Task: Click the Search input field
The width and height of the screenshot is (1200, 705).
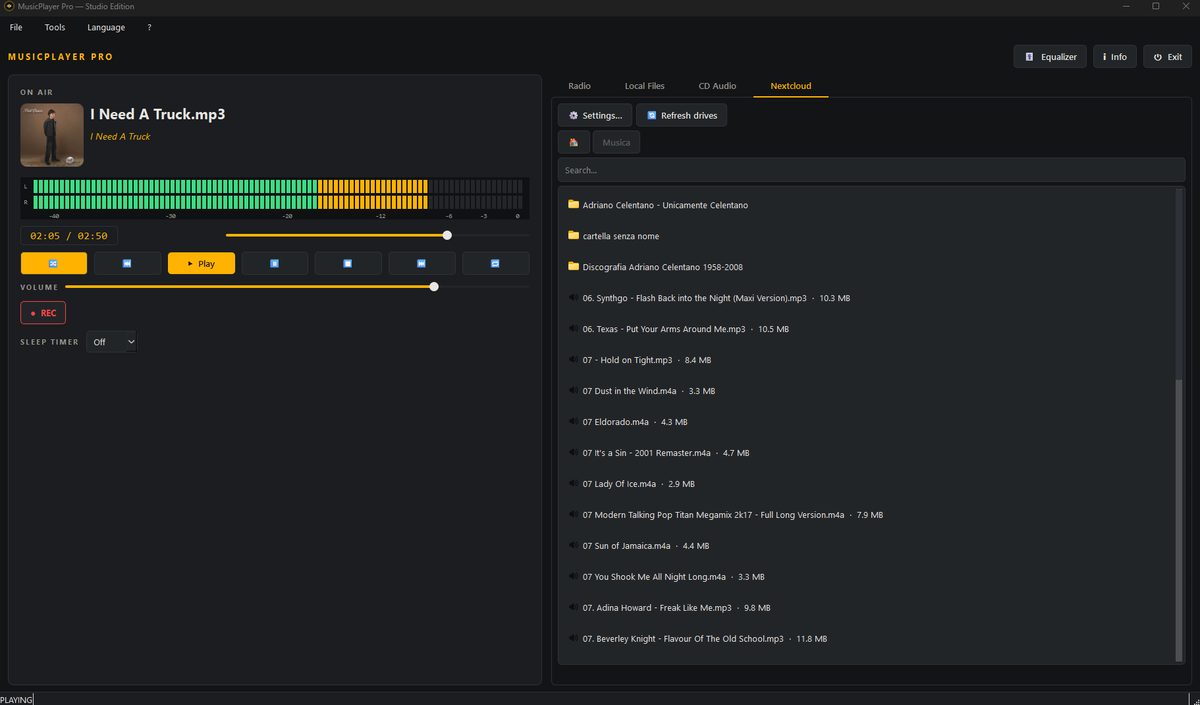Action: coord(871,170)
